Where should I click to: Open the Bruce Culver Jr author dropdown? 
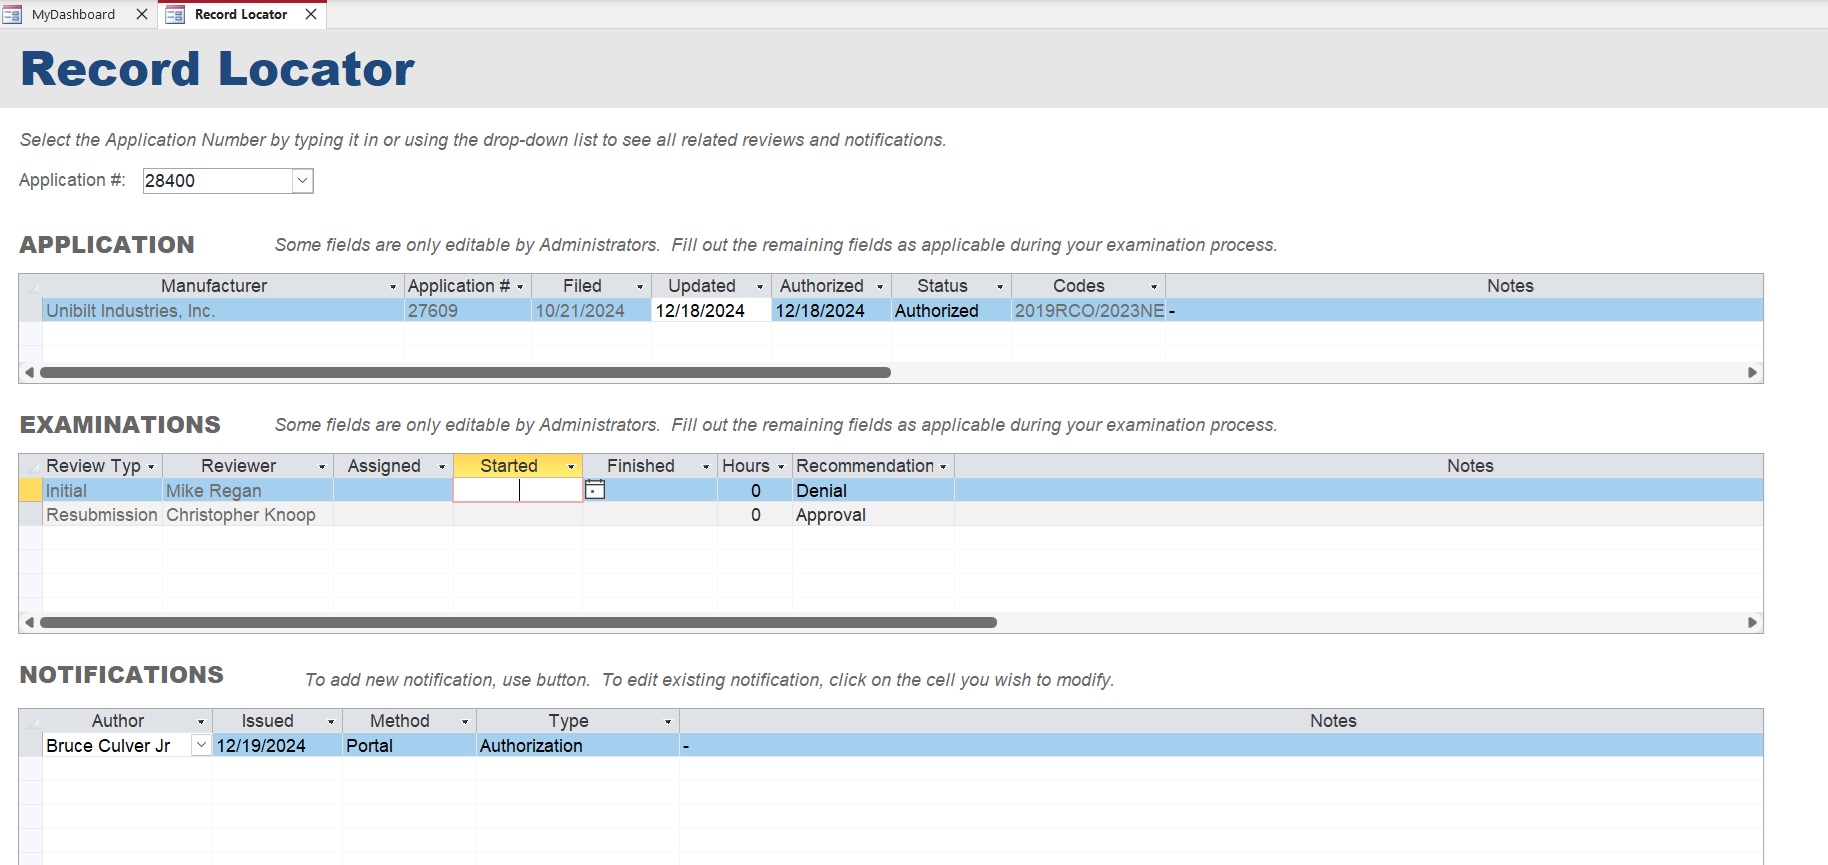click(201, 745)
